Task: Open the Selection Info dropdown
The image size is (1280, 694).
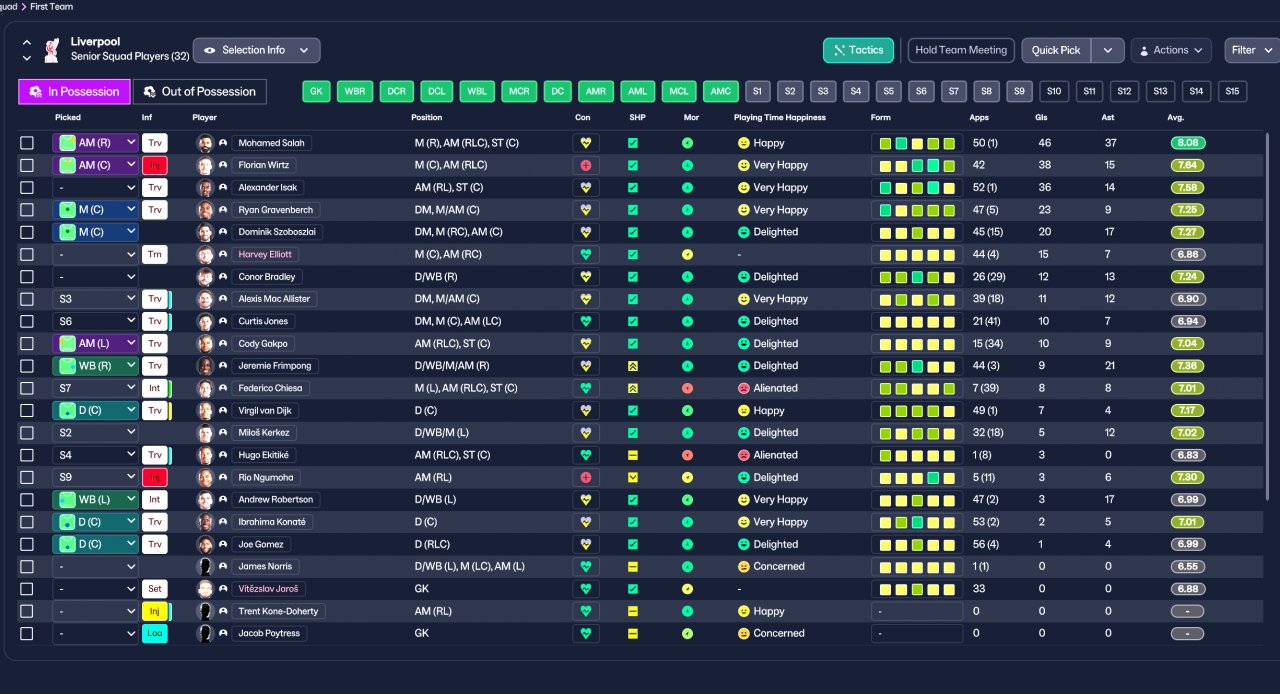Action: coord(256,50)
